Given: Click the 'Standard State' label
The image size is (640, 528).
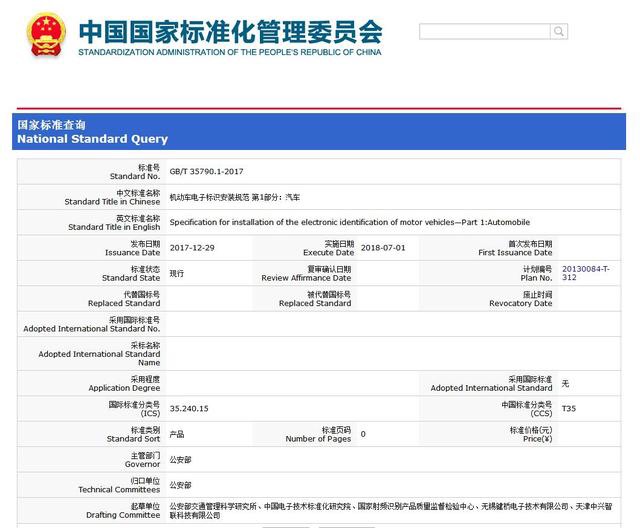Looking at the screenshot, I should pyautogui.click(x=131, y=278).
